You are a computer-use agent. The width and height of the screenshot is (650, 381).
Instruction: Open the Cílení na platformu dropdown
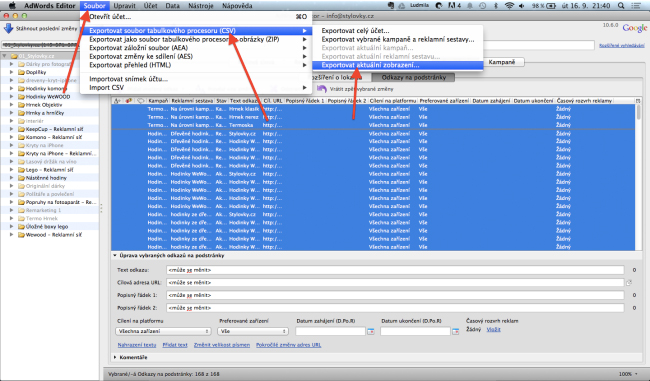(x=163, y=331)
